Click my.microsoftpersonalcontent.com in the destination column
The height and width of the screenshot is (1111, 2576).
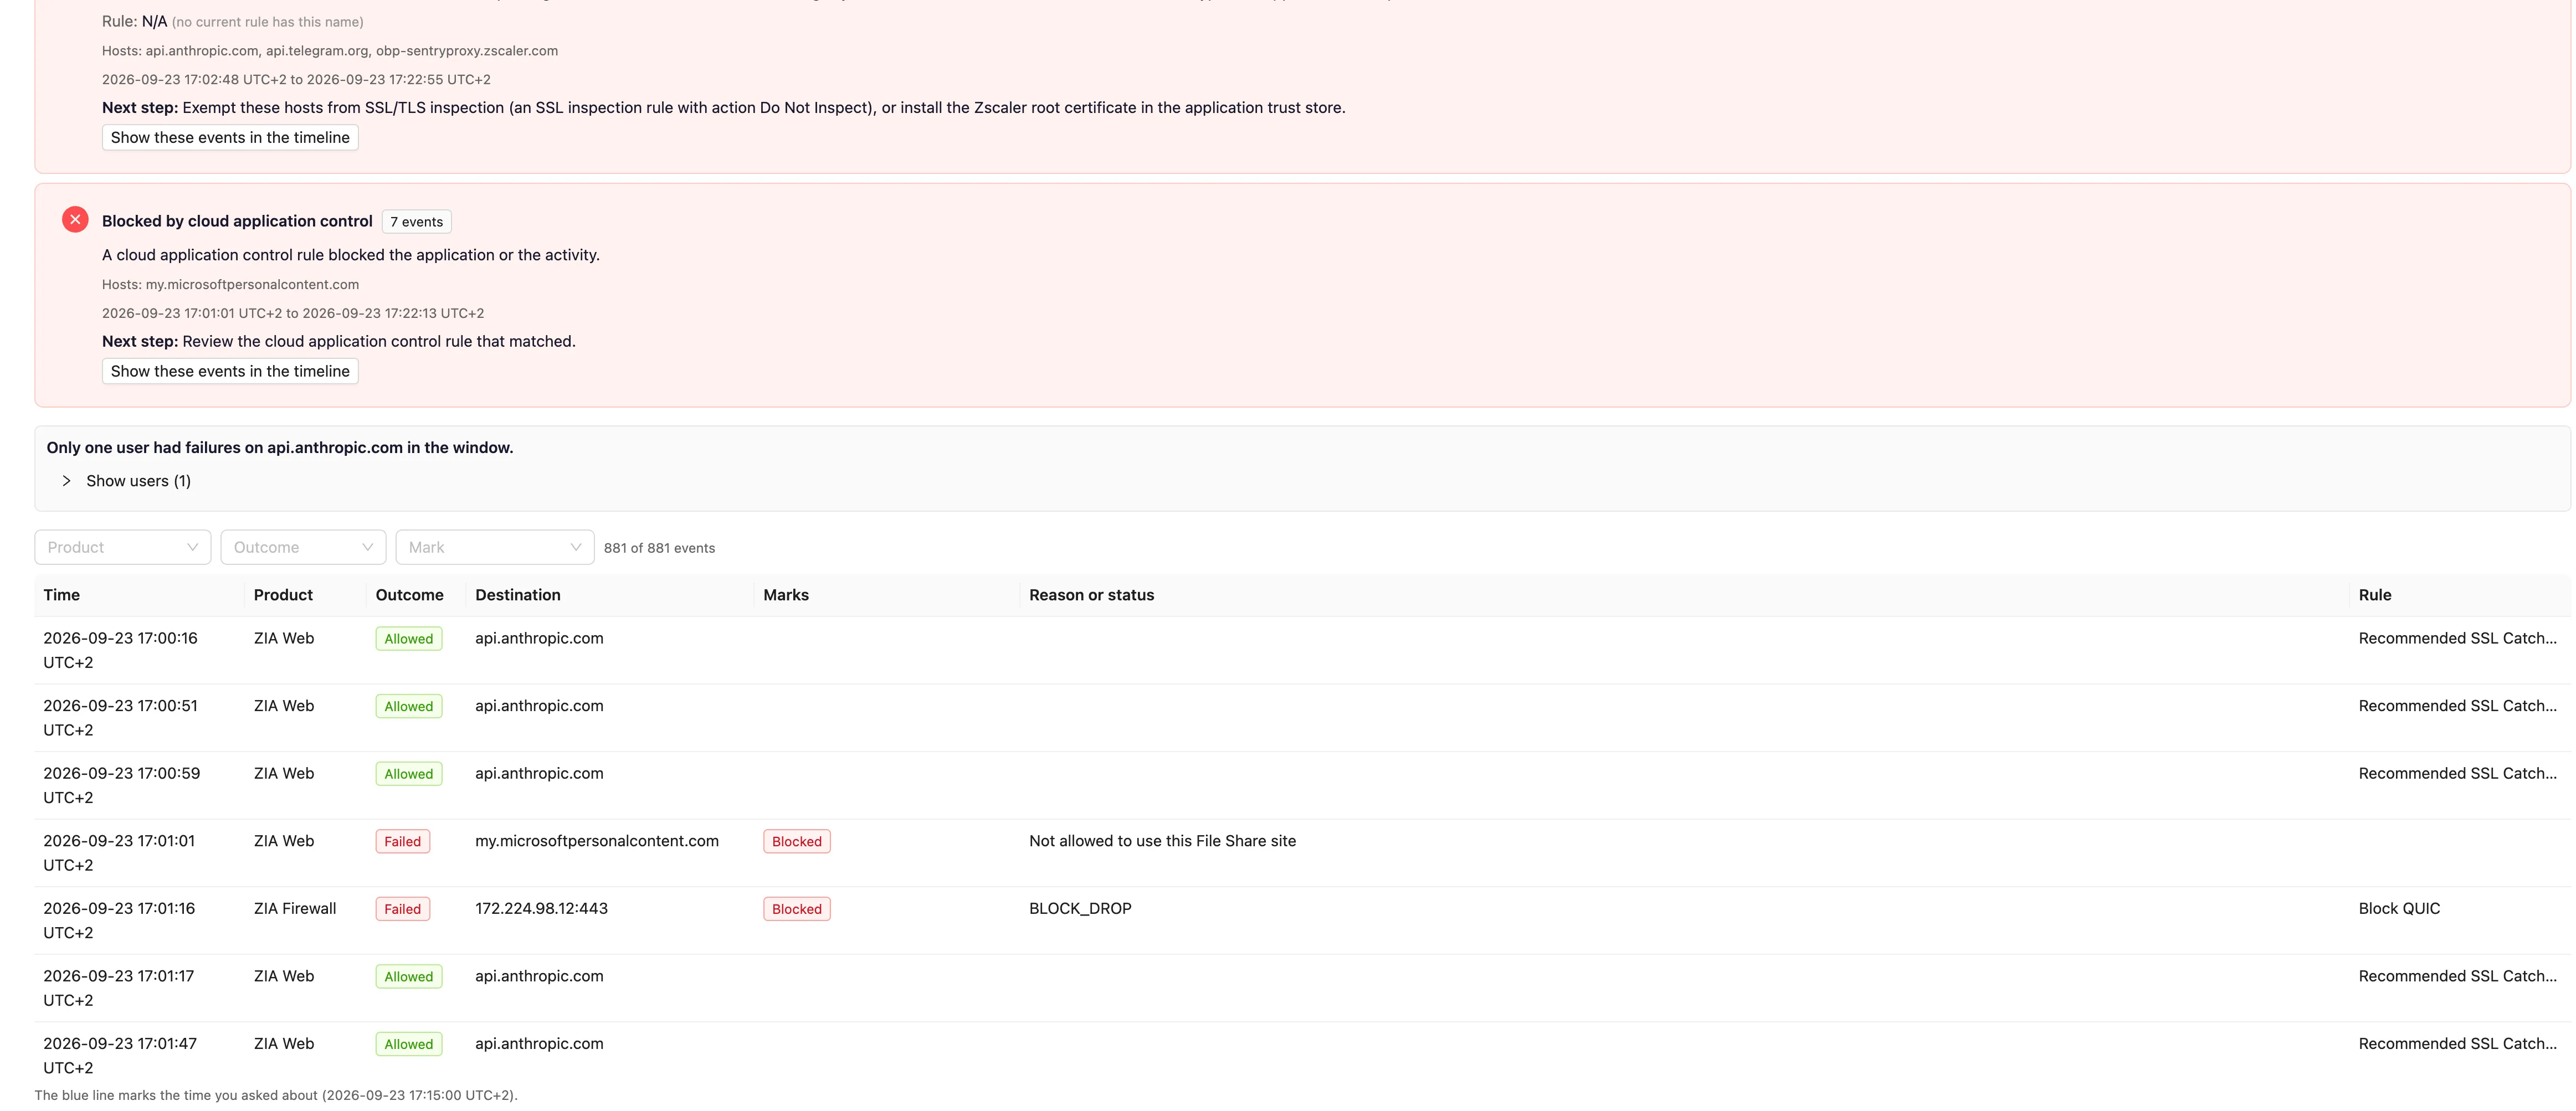tap(596, 841)
